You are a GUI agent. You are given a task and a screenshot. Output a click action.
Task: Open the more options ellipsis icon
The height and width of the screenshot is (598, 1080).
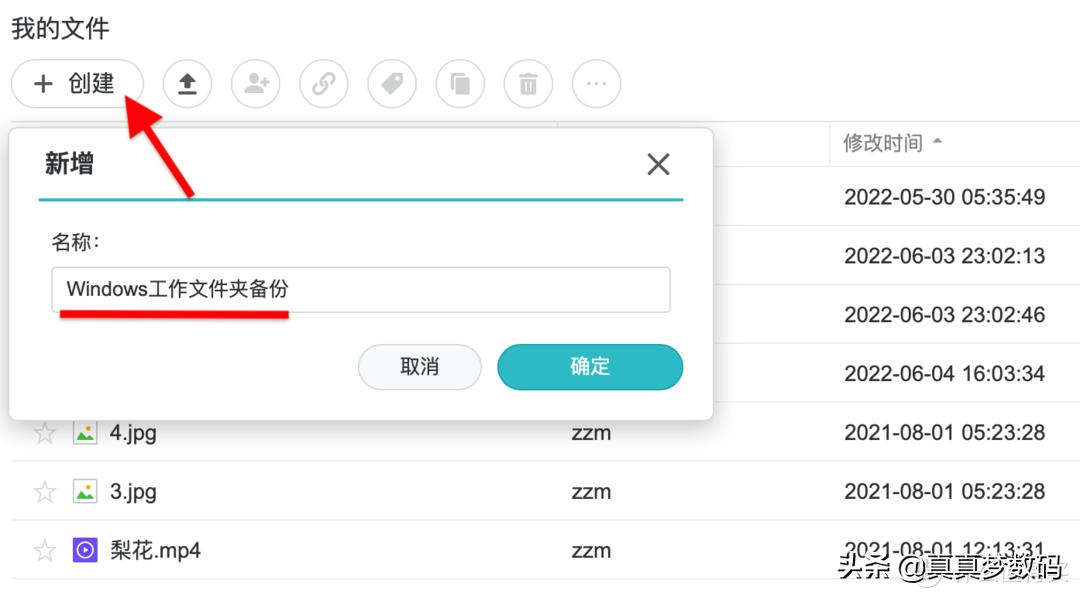[595, 84]
